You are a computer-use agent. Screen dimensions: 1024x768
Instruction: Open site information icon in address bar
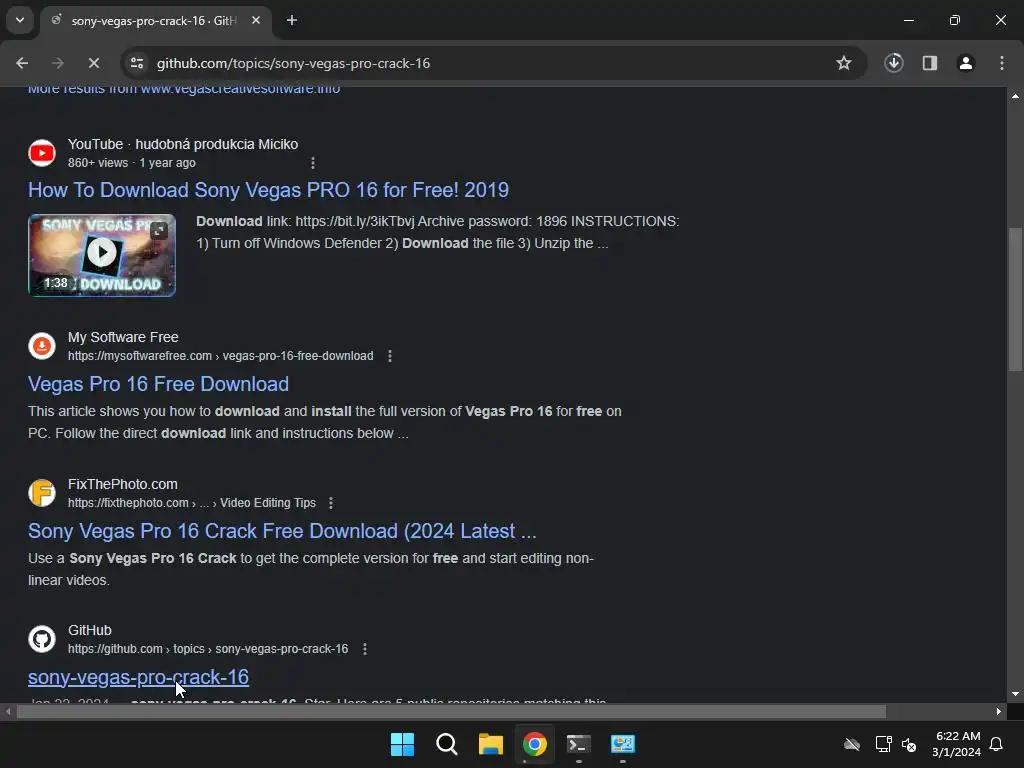tap(137, 63)
